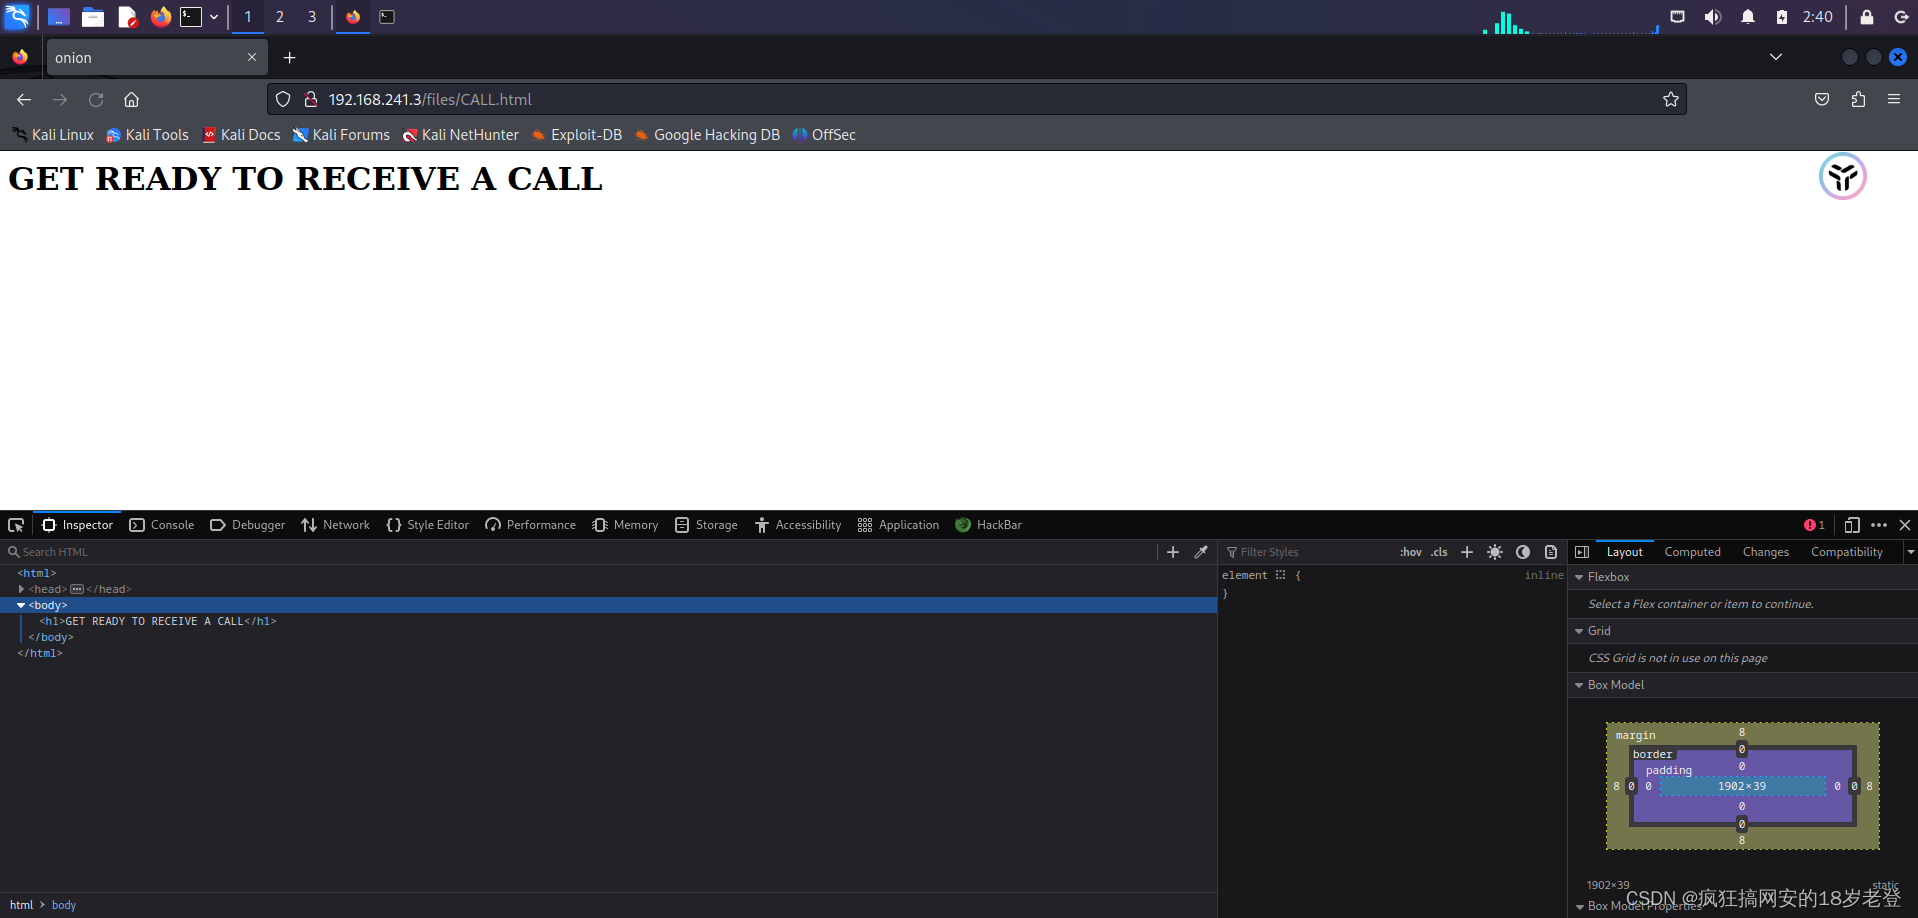Toggle print media simulation
This screenshot has width=1918, height=918.
click(1551, 552)
